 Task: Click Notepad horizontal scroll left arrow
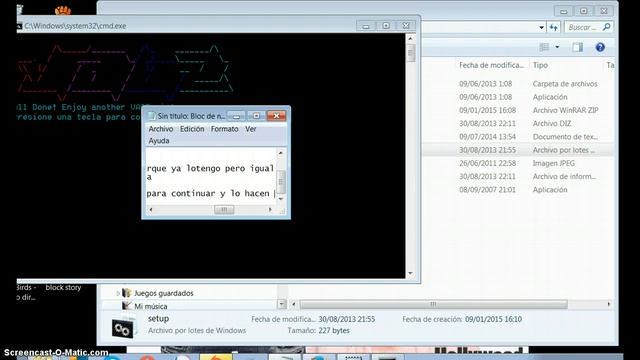click(151, 210)
